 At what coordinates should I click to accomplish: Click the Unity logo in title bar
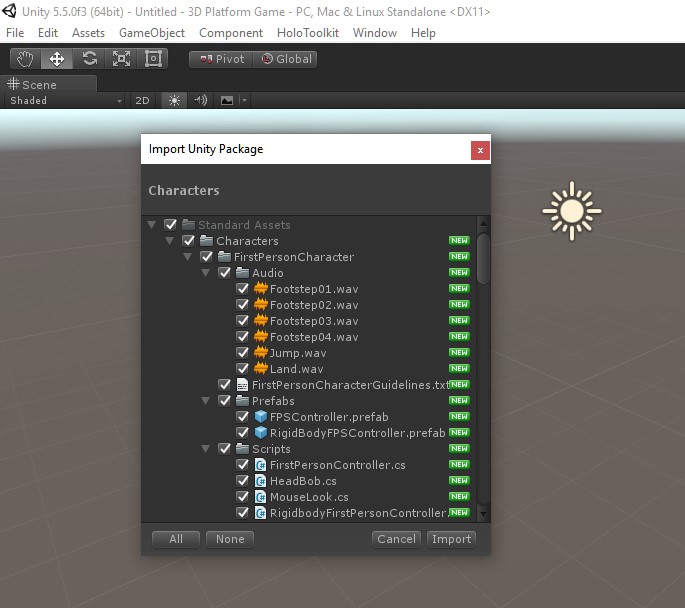[x=9, y=11]
